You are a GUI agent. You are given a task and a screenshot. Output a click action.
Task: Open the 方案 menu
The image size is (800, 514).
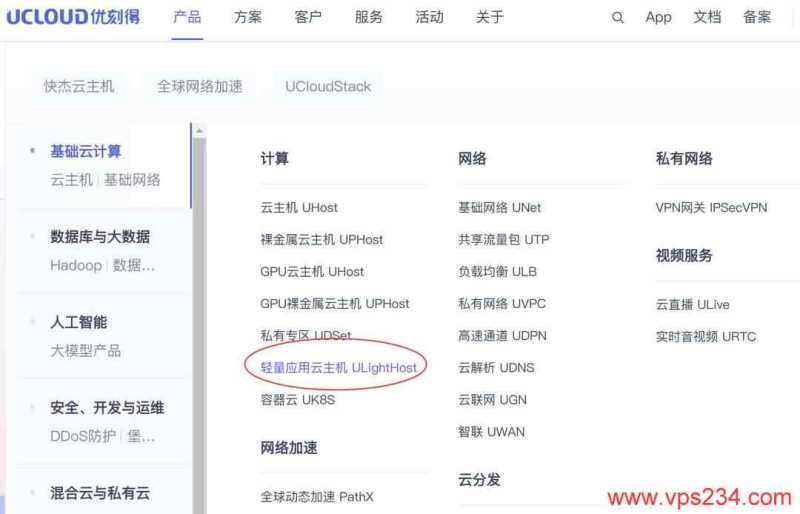click(x=248, y=17)
